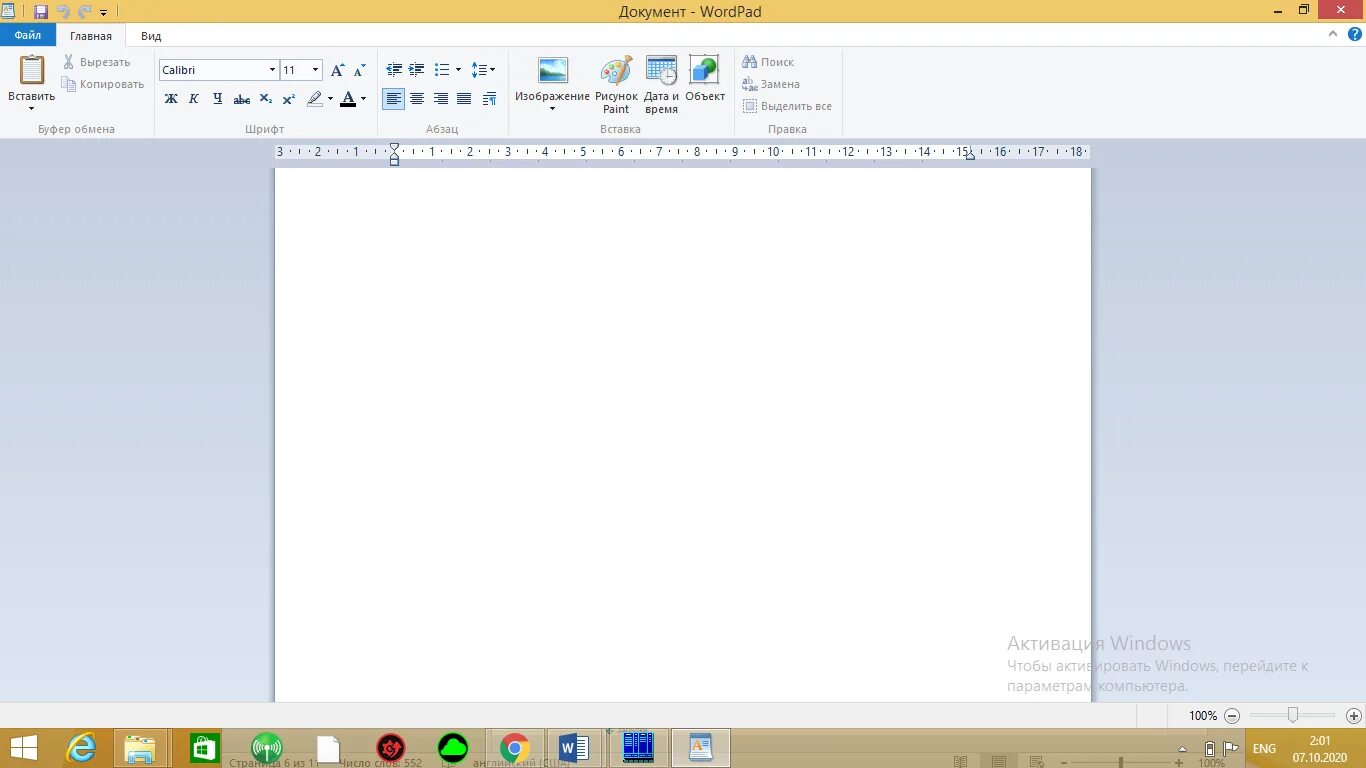Screen dimensions: 1366x768
Task: Click Поиск to find text
Action: pos(768,62)
